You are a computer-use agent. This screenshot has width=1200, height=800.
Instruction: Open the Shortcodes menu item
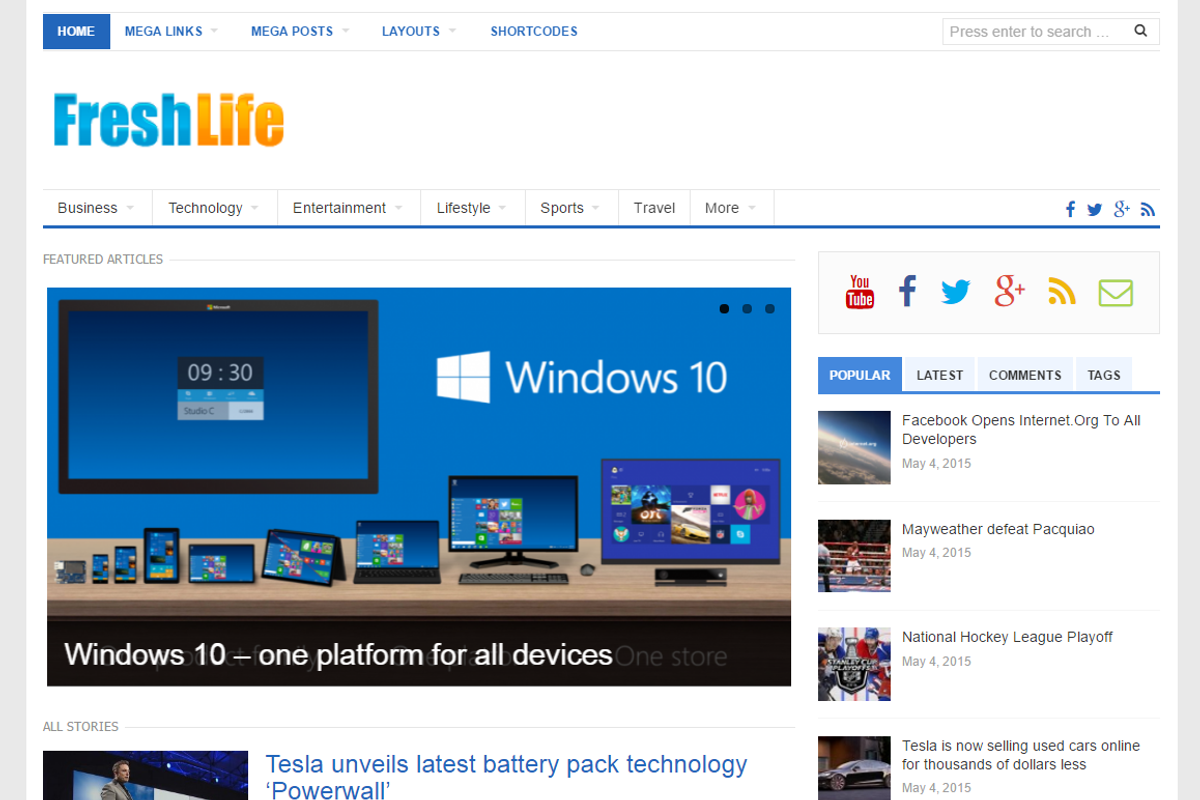tap(534, 31)
